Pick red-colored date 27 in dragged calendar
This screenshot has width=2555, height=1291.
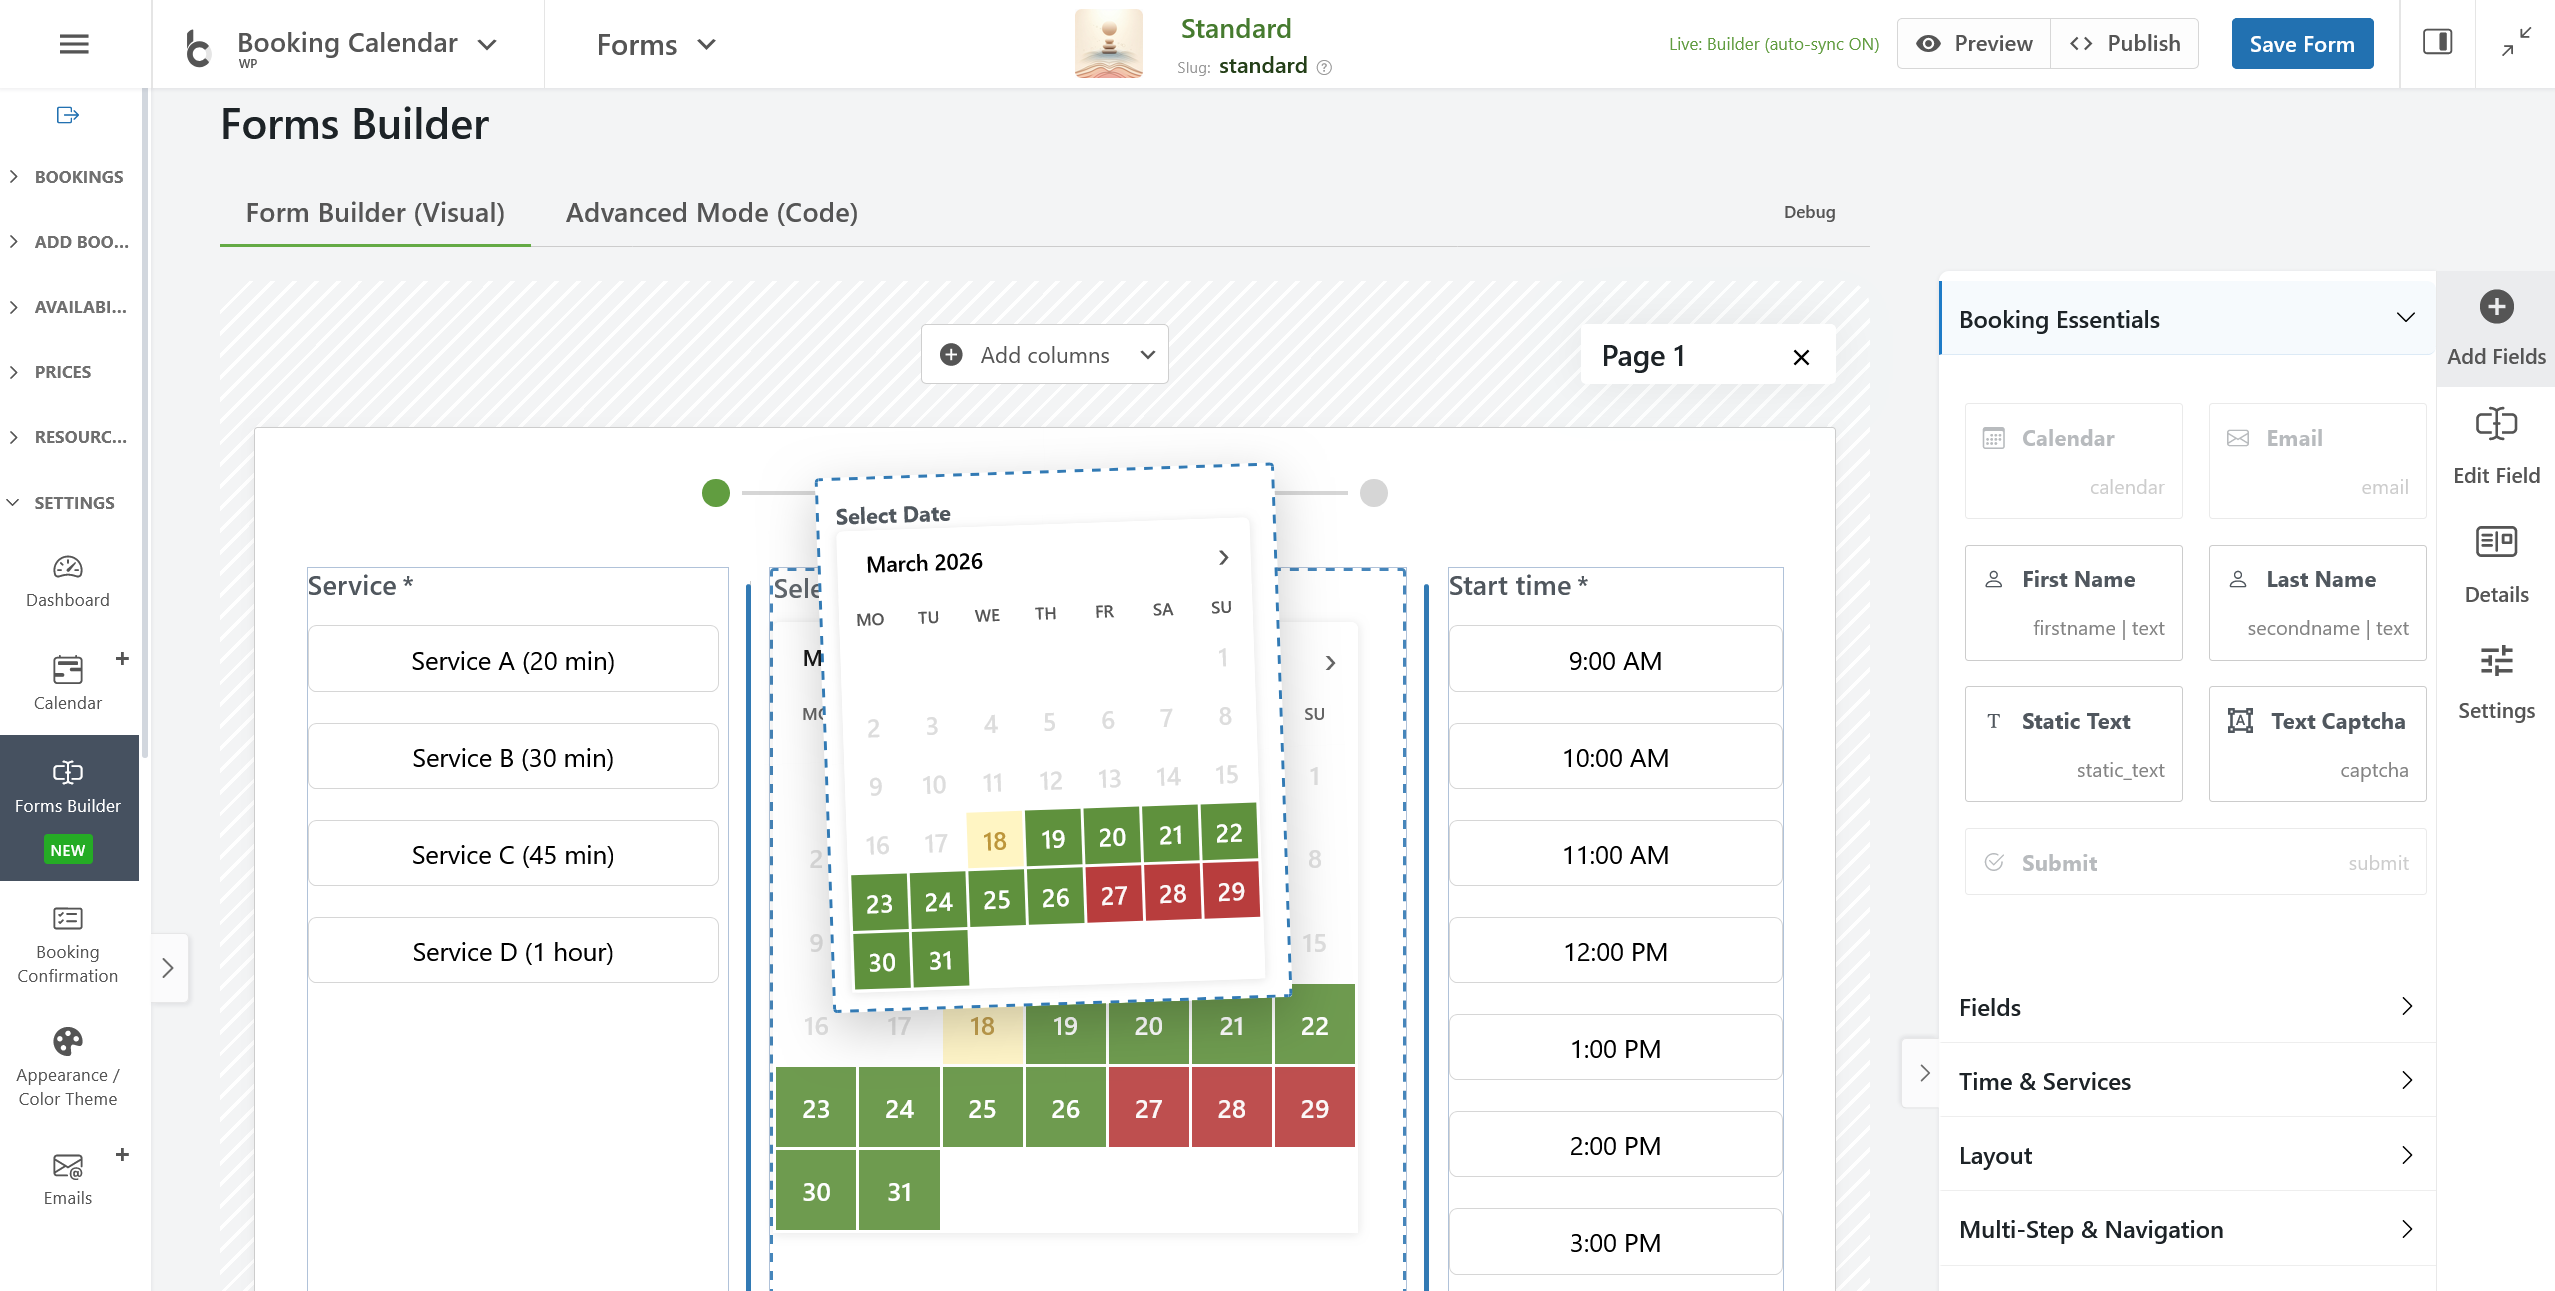click(x=1114, y=896)
